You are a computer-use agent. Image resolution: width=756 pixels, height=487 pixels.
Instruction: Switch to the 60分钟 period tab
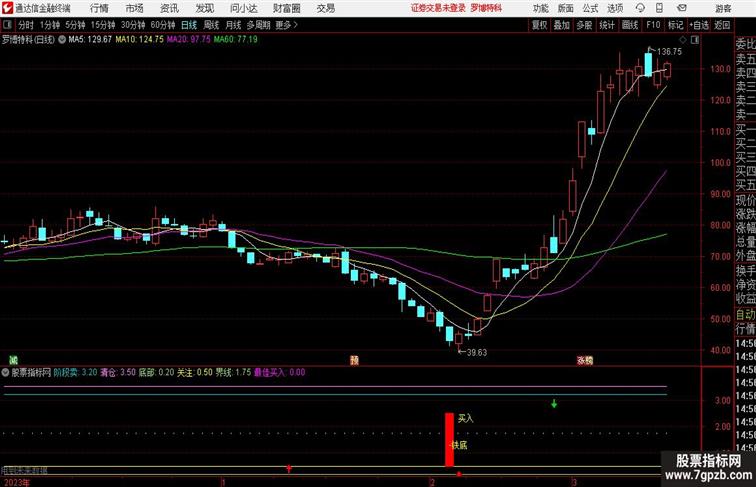click(162, 25)
